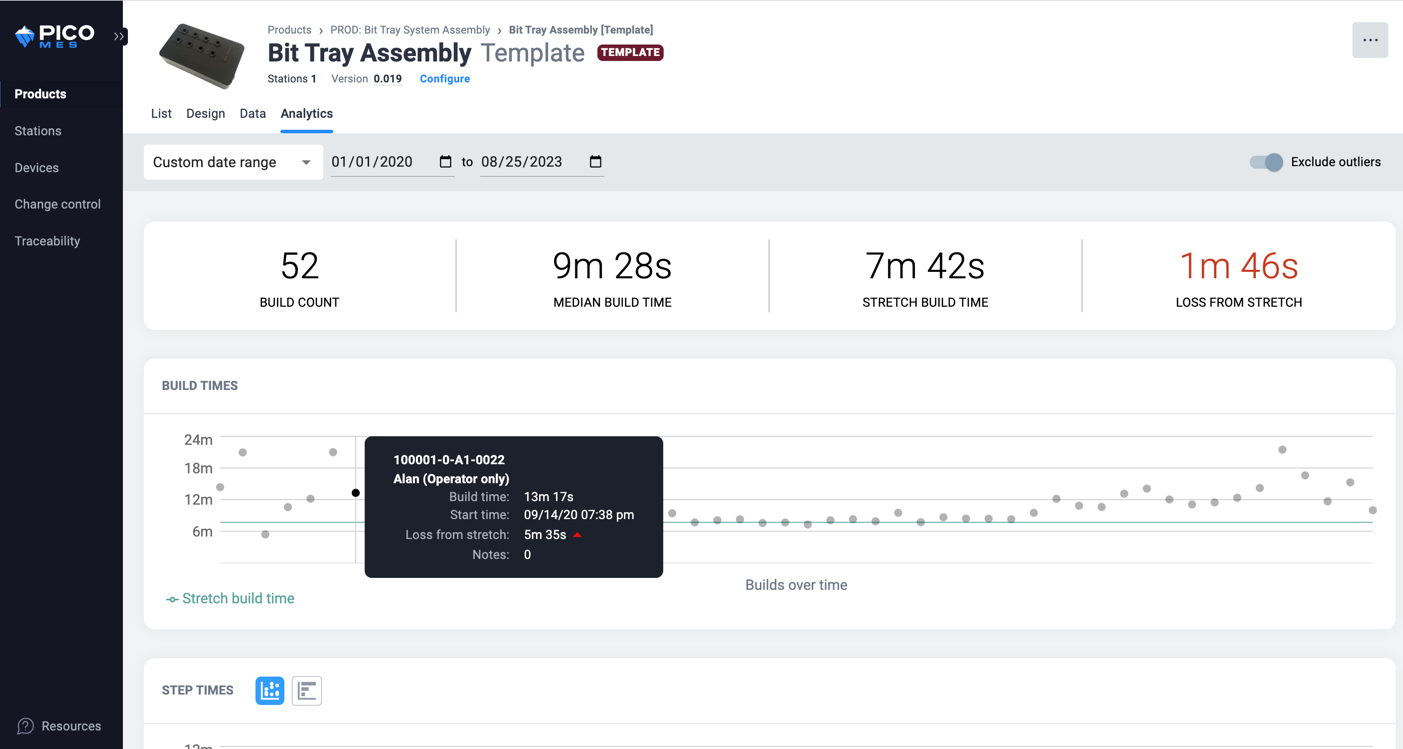Collapse the sidebar with double-chevron icon
The image size is (1403, 749).
pos(119,36)
